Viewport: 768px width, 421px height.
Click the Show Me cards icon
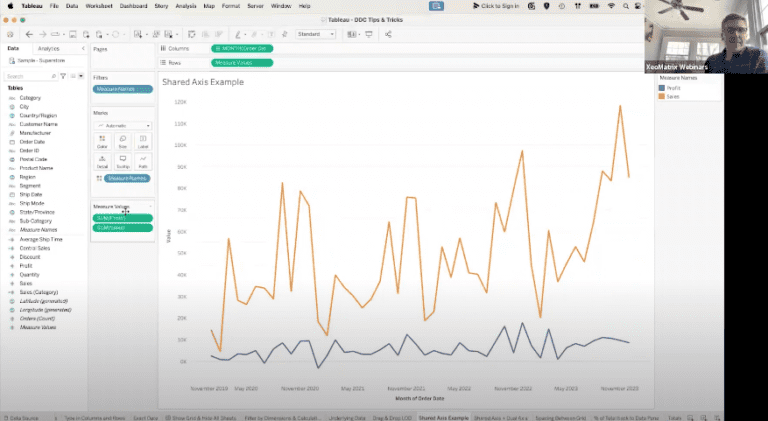coord(351,34)
